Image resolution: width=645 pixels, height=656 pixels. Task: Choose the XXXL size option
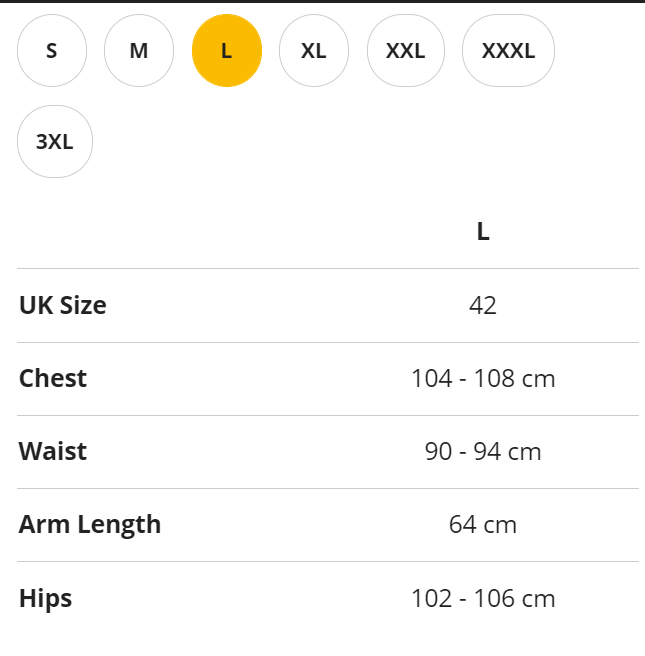(508, 51)
